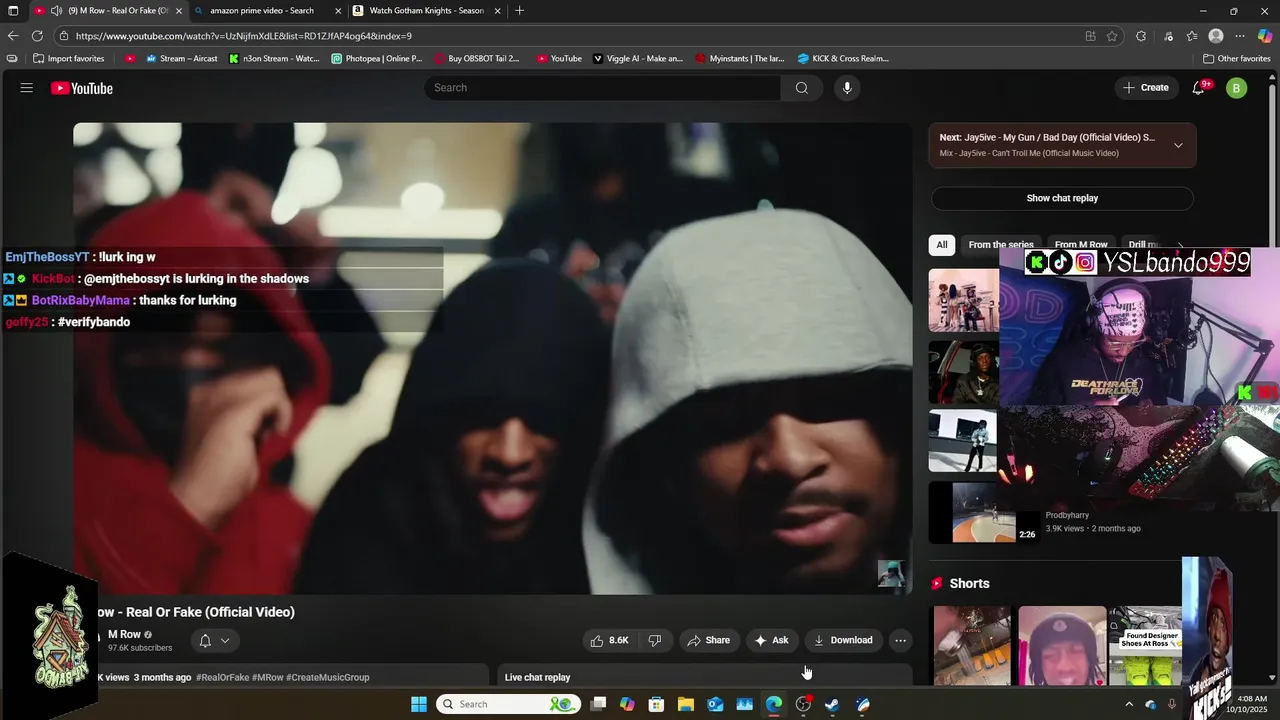The image size is (1280, 720).
Task: Open n3on Stream bookmark
Action: [273, 58]
